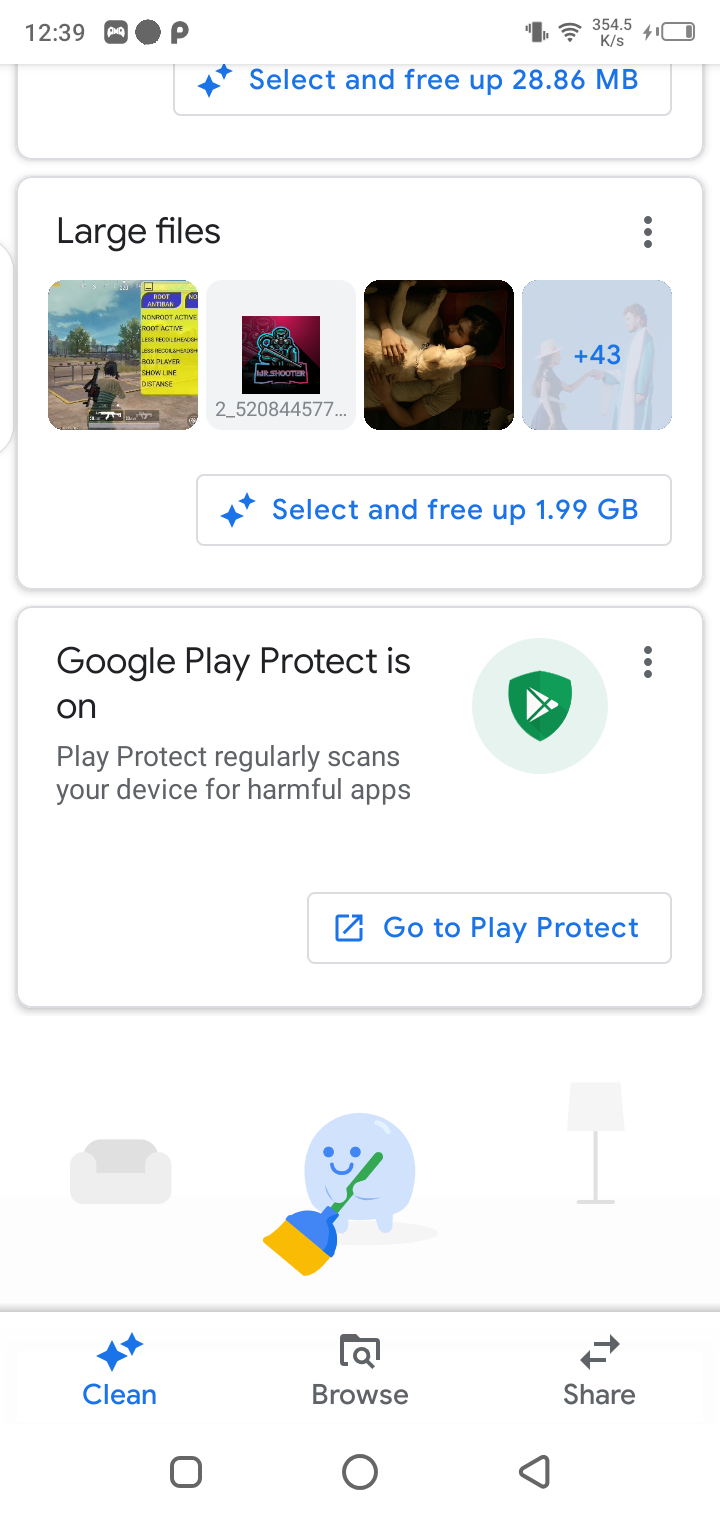The image size is (720, 1520).
Task: Tap the green Play Protect shield icon
Action: tap(539, 706)
